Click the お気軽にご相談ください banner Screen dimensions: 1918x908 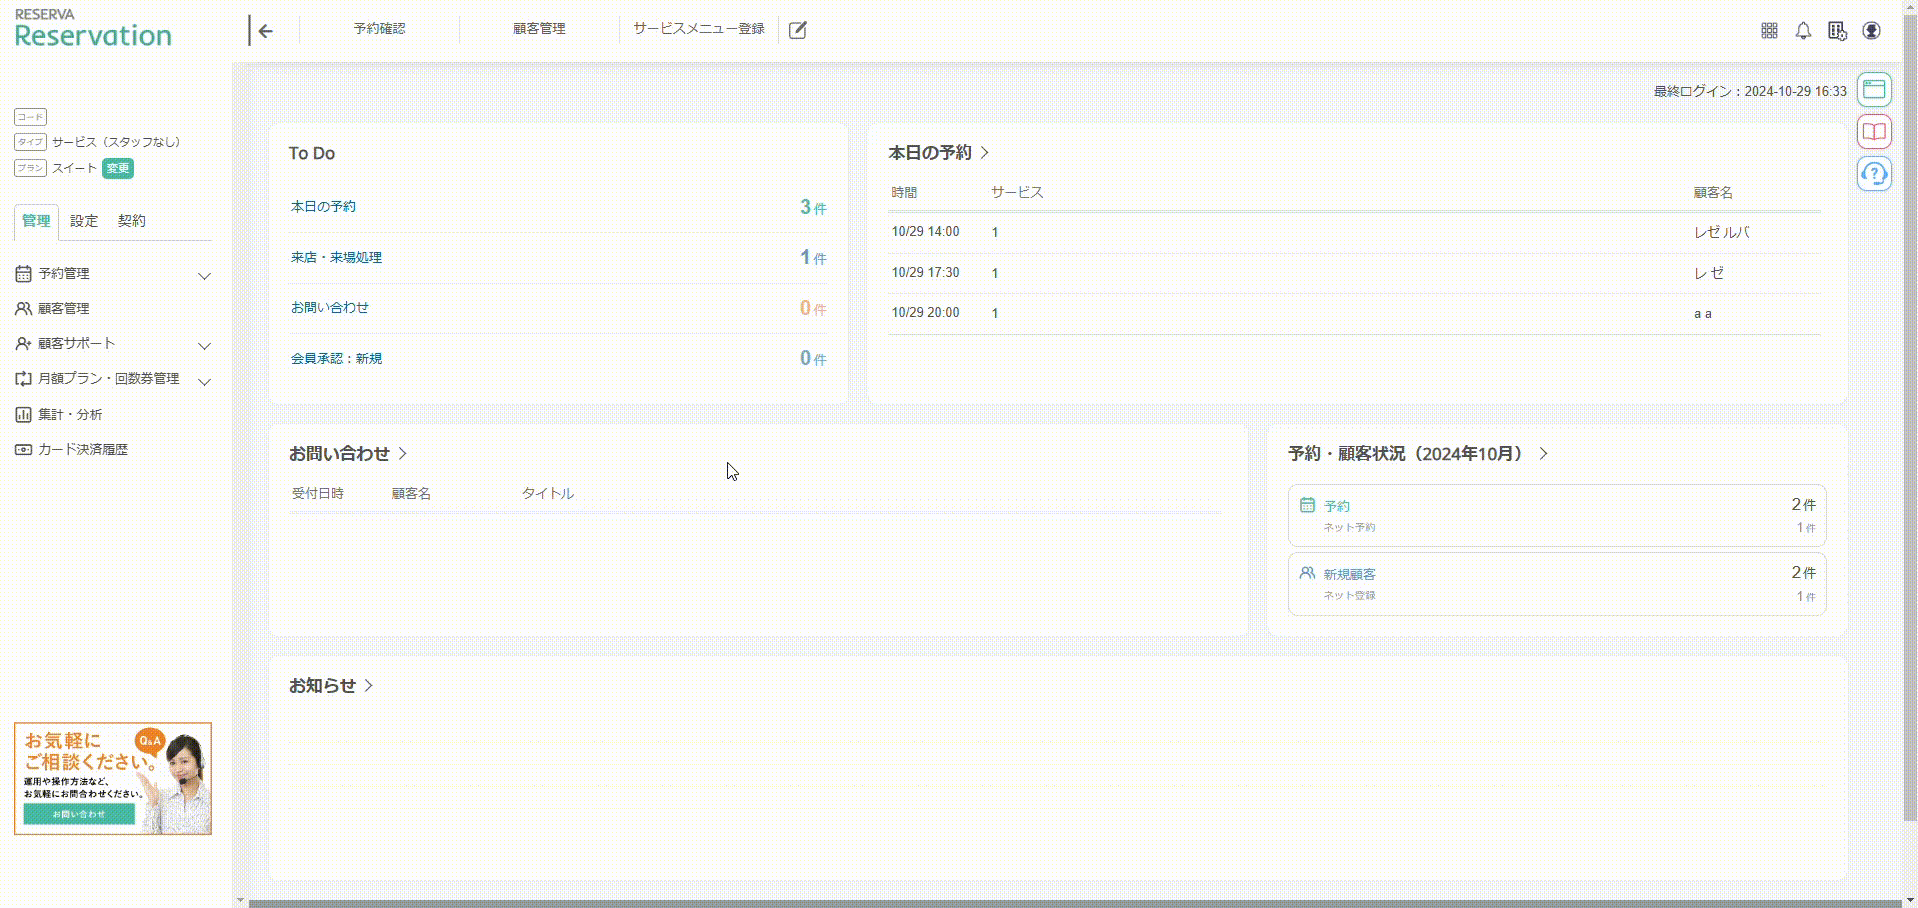(x=113, y=778)
